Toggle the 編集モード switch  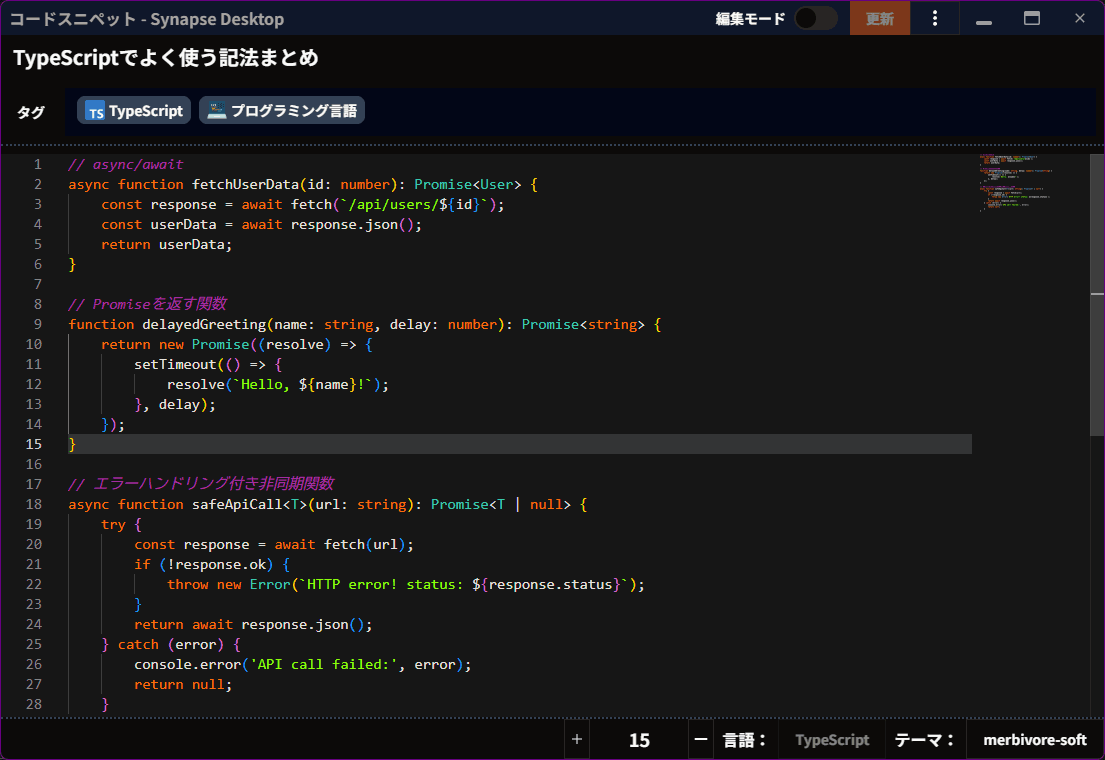click(815, 18)
